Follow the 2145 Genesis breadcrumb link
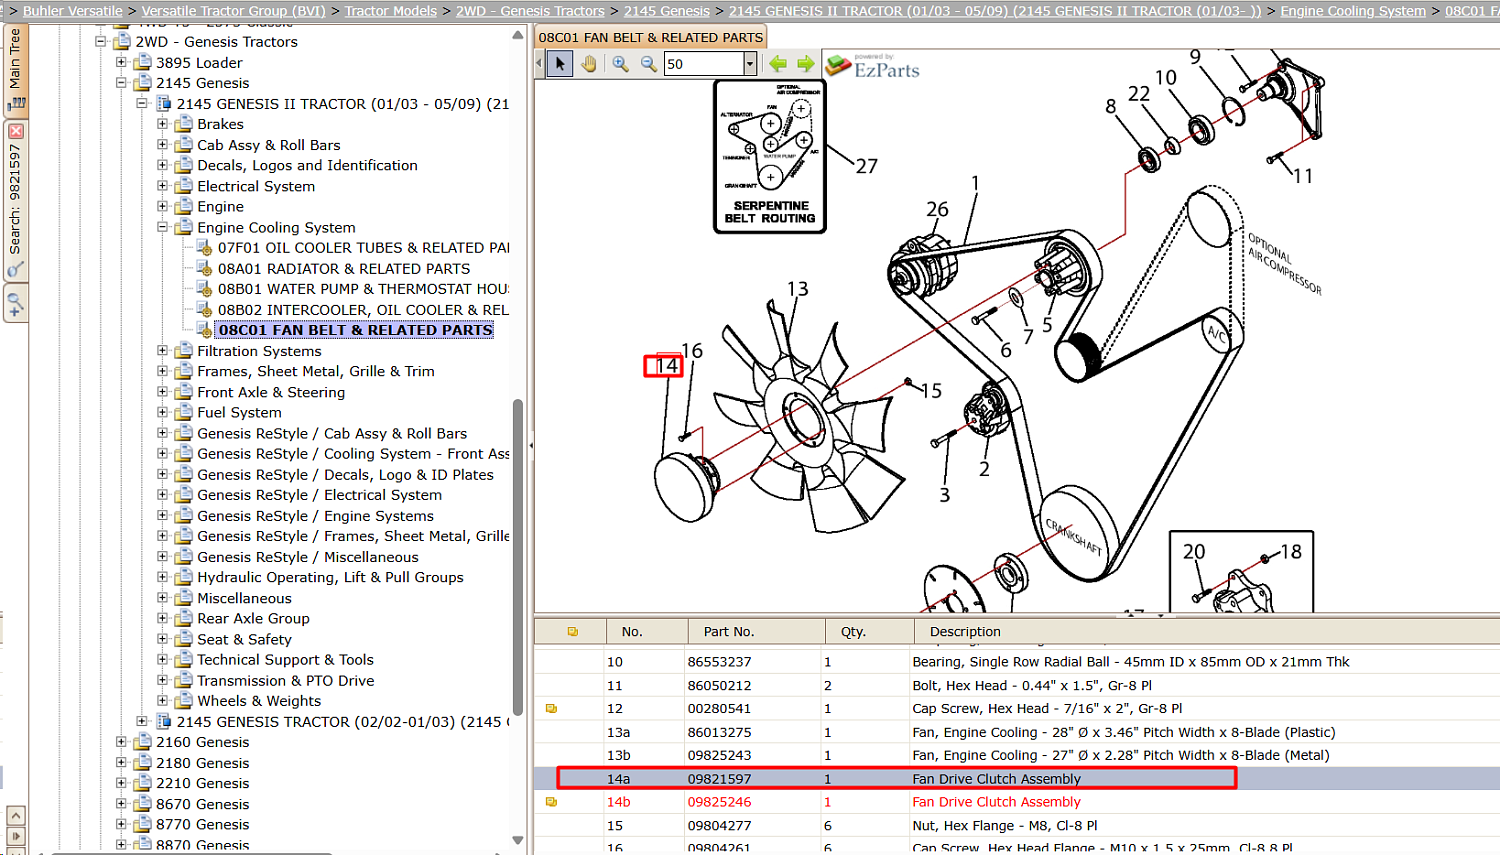The width and height of the screenshot is (1500, 855). [667, 11]
